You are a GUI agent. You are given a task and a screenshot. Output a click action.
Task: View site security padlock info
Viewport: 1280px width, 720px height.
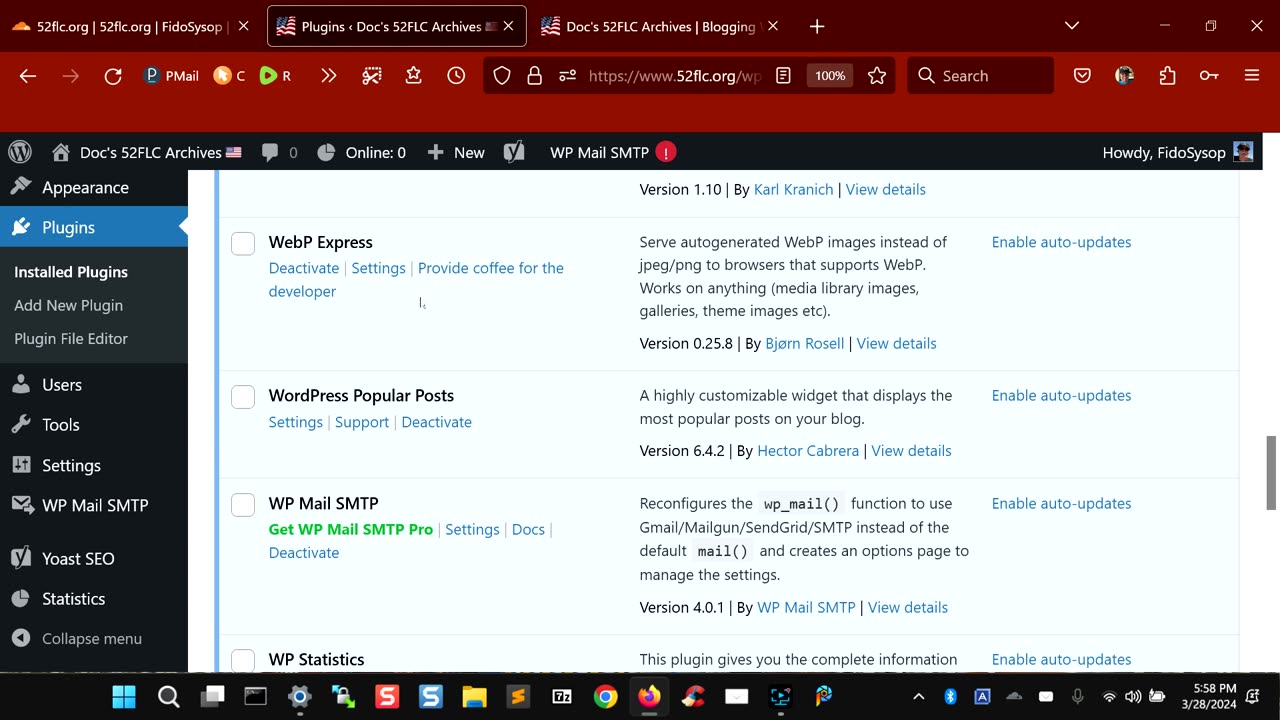(x=534, y=76)
